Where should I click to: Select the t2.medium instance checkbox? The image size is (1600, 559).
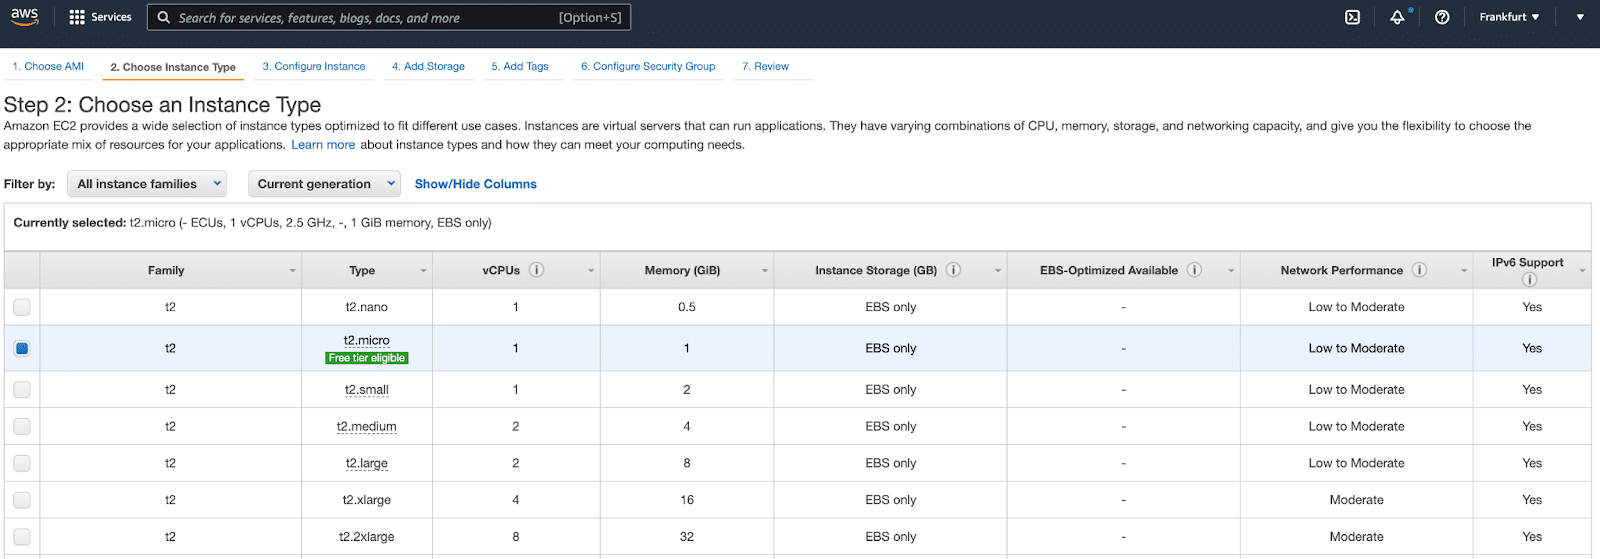pyautogui.click(x=22, y=427)
